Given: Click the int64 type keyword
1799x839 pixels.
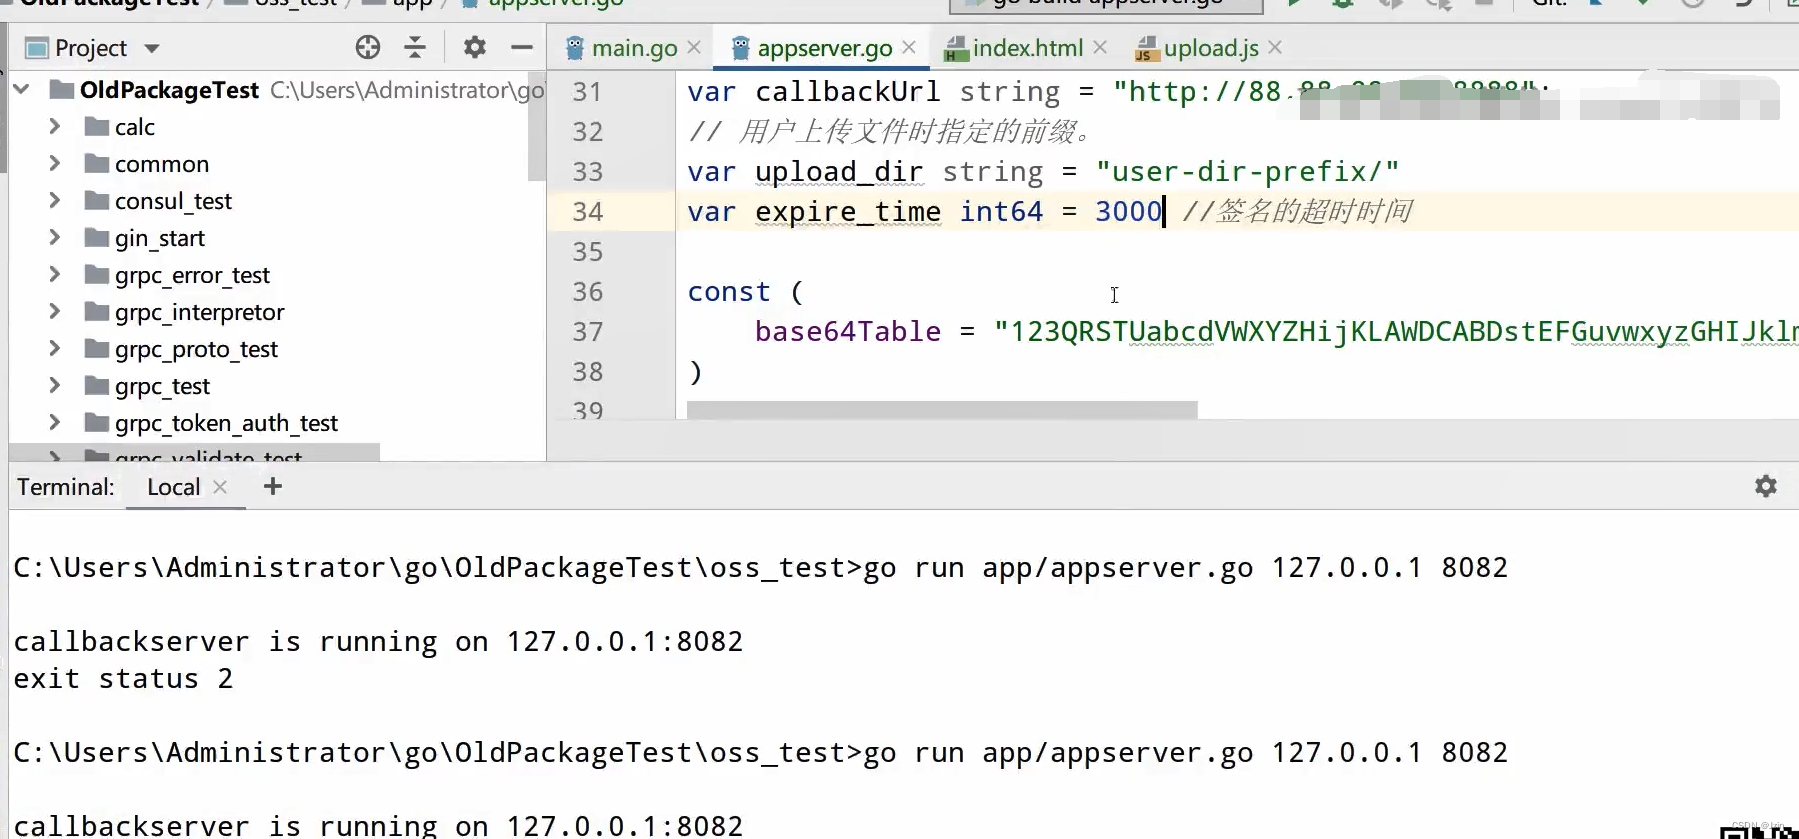Looking at the screenshot, I should coord(1001,212).
